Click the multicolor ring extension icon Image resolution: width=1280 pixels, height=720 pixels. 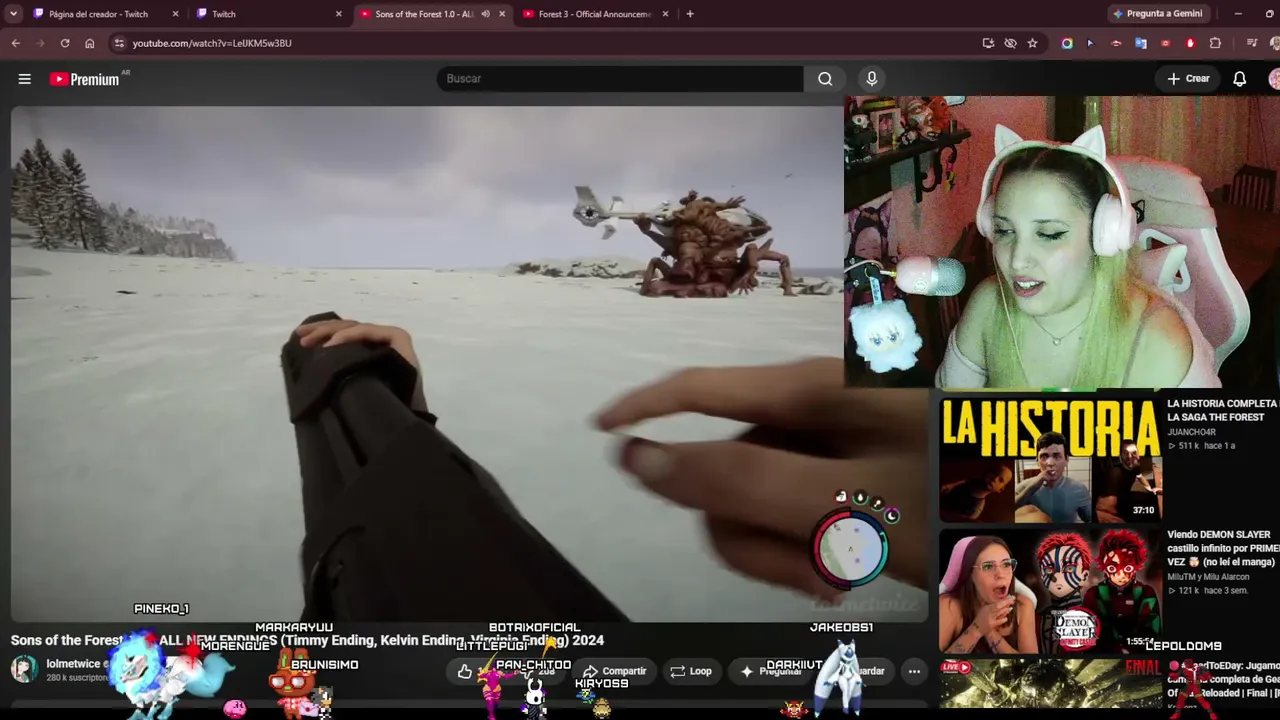[1067, 43]
